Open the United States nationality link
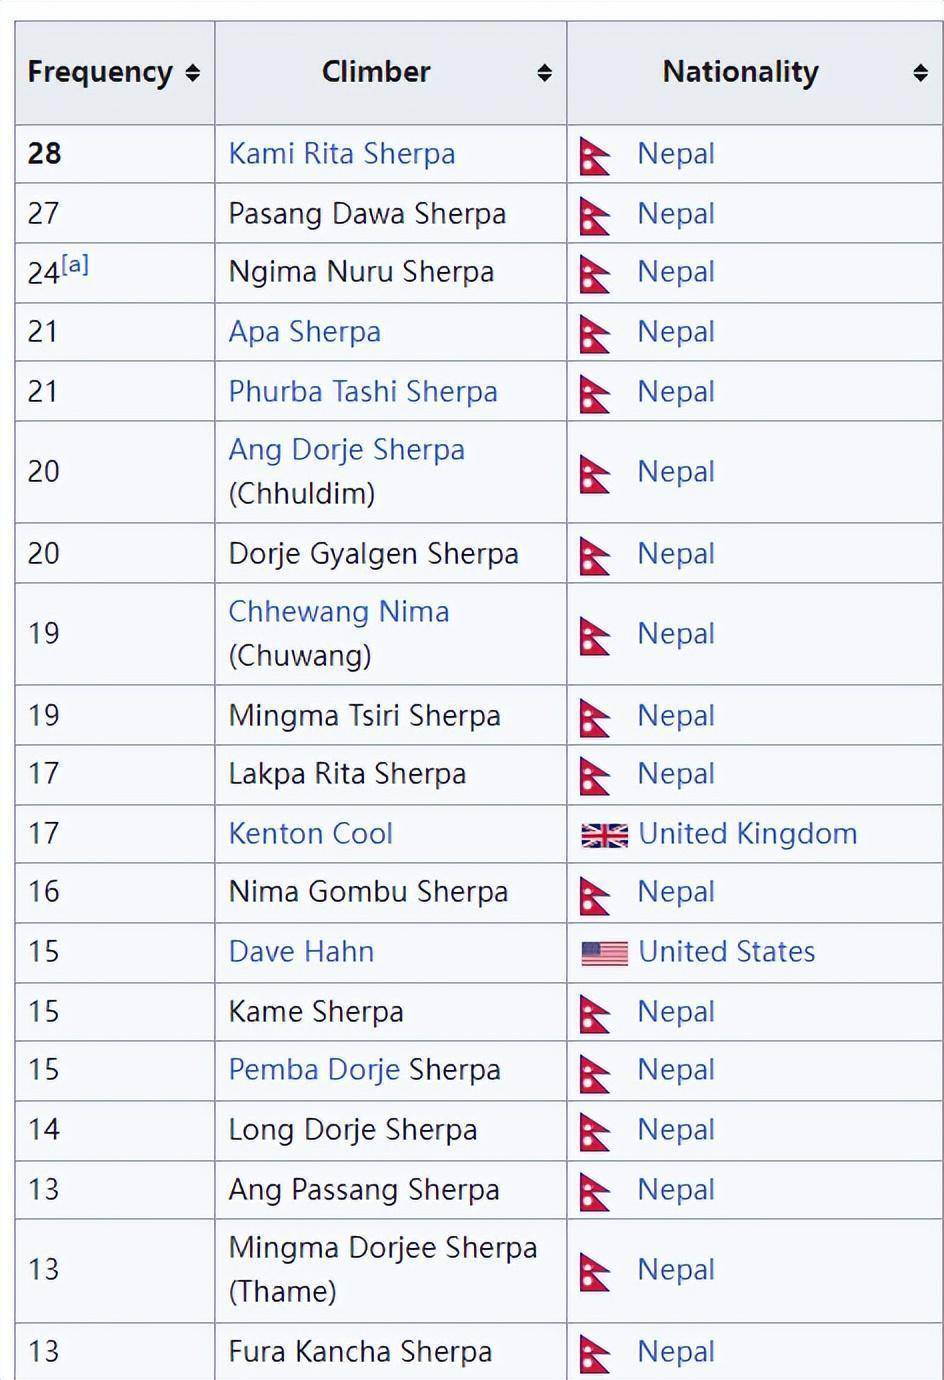944x1380 pixels. point(726,952)
